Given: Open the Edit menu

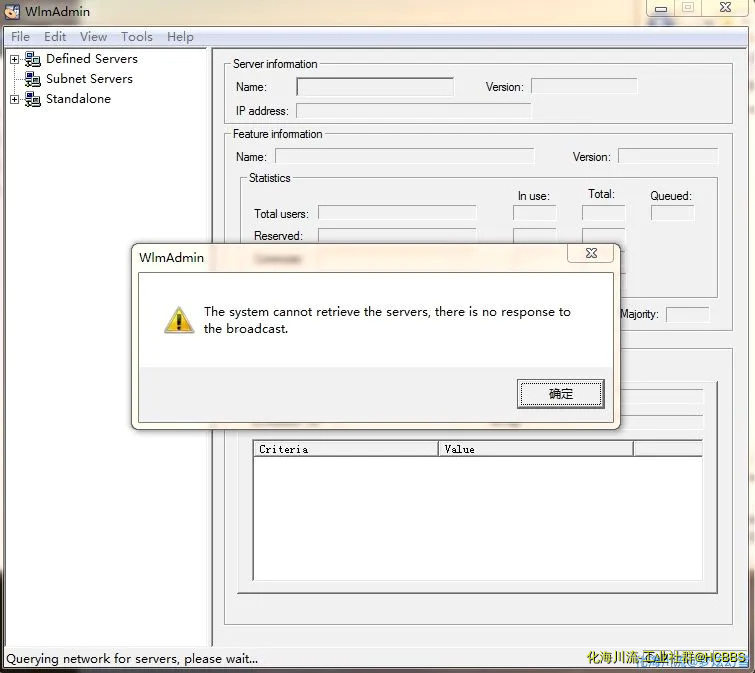Looking at the screenshot, I should pos(55,37).
